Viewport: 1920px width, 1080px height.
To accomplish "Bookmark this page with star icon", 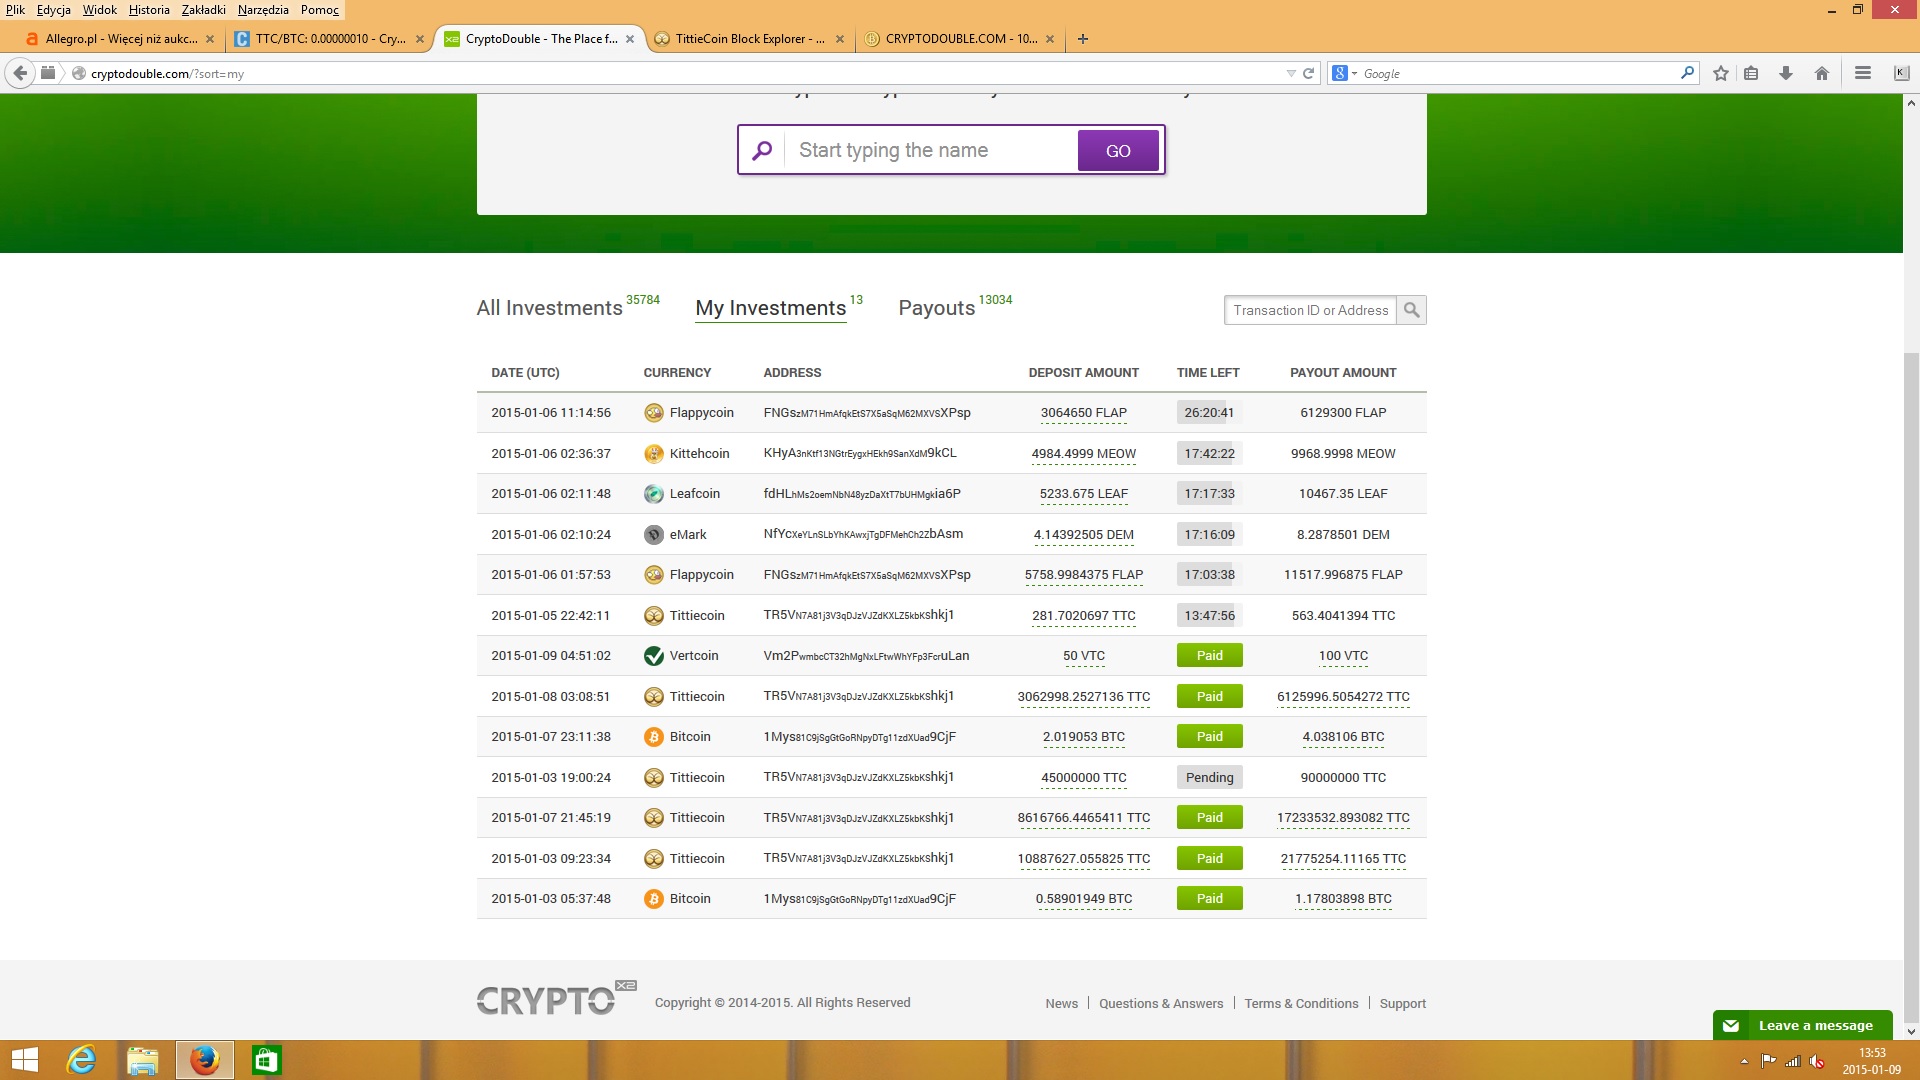I will (1721, 73).
